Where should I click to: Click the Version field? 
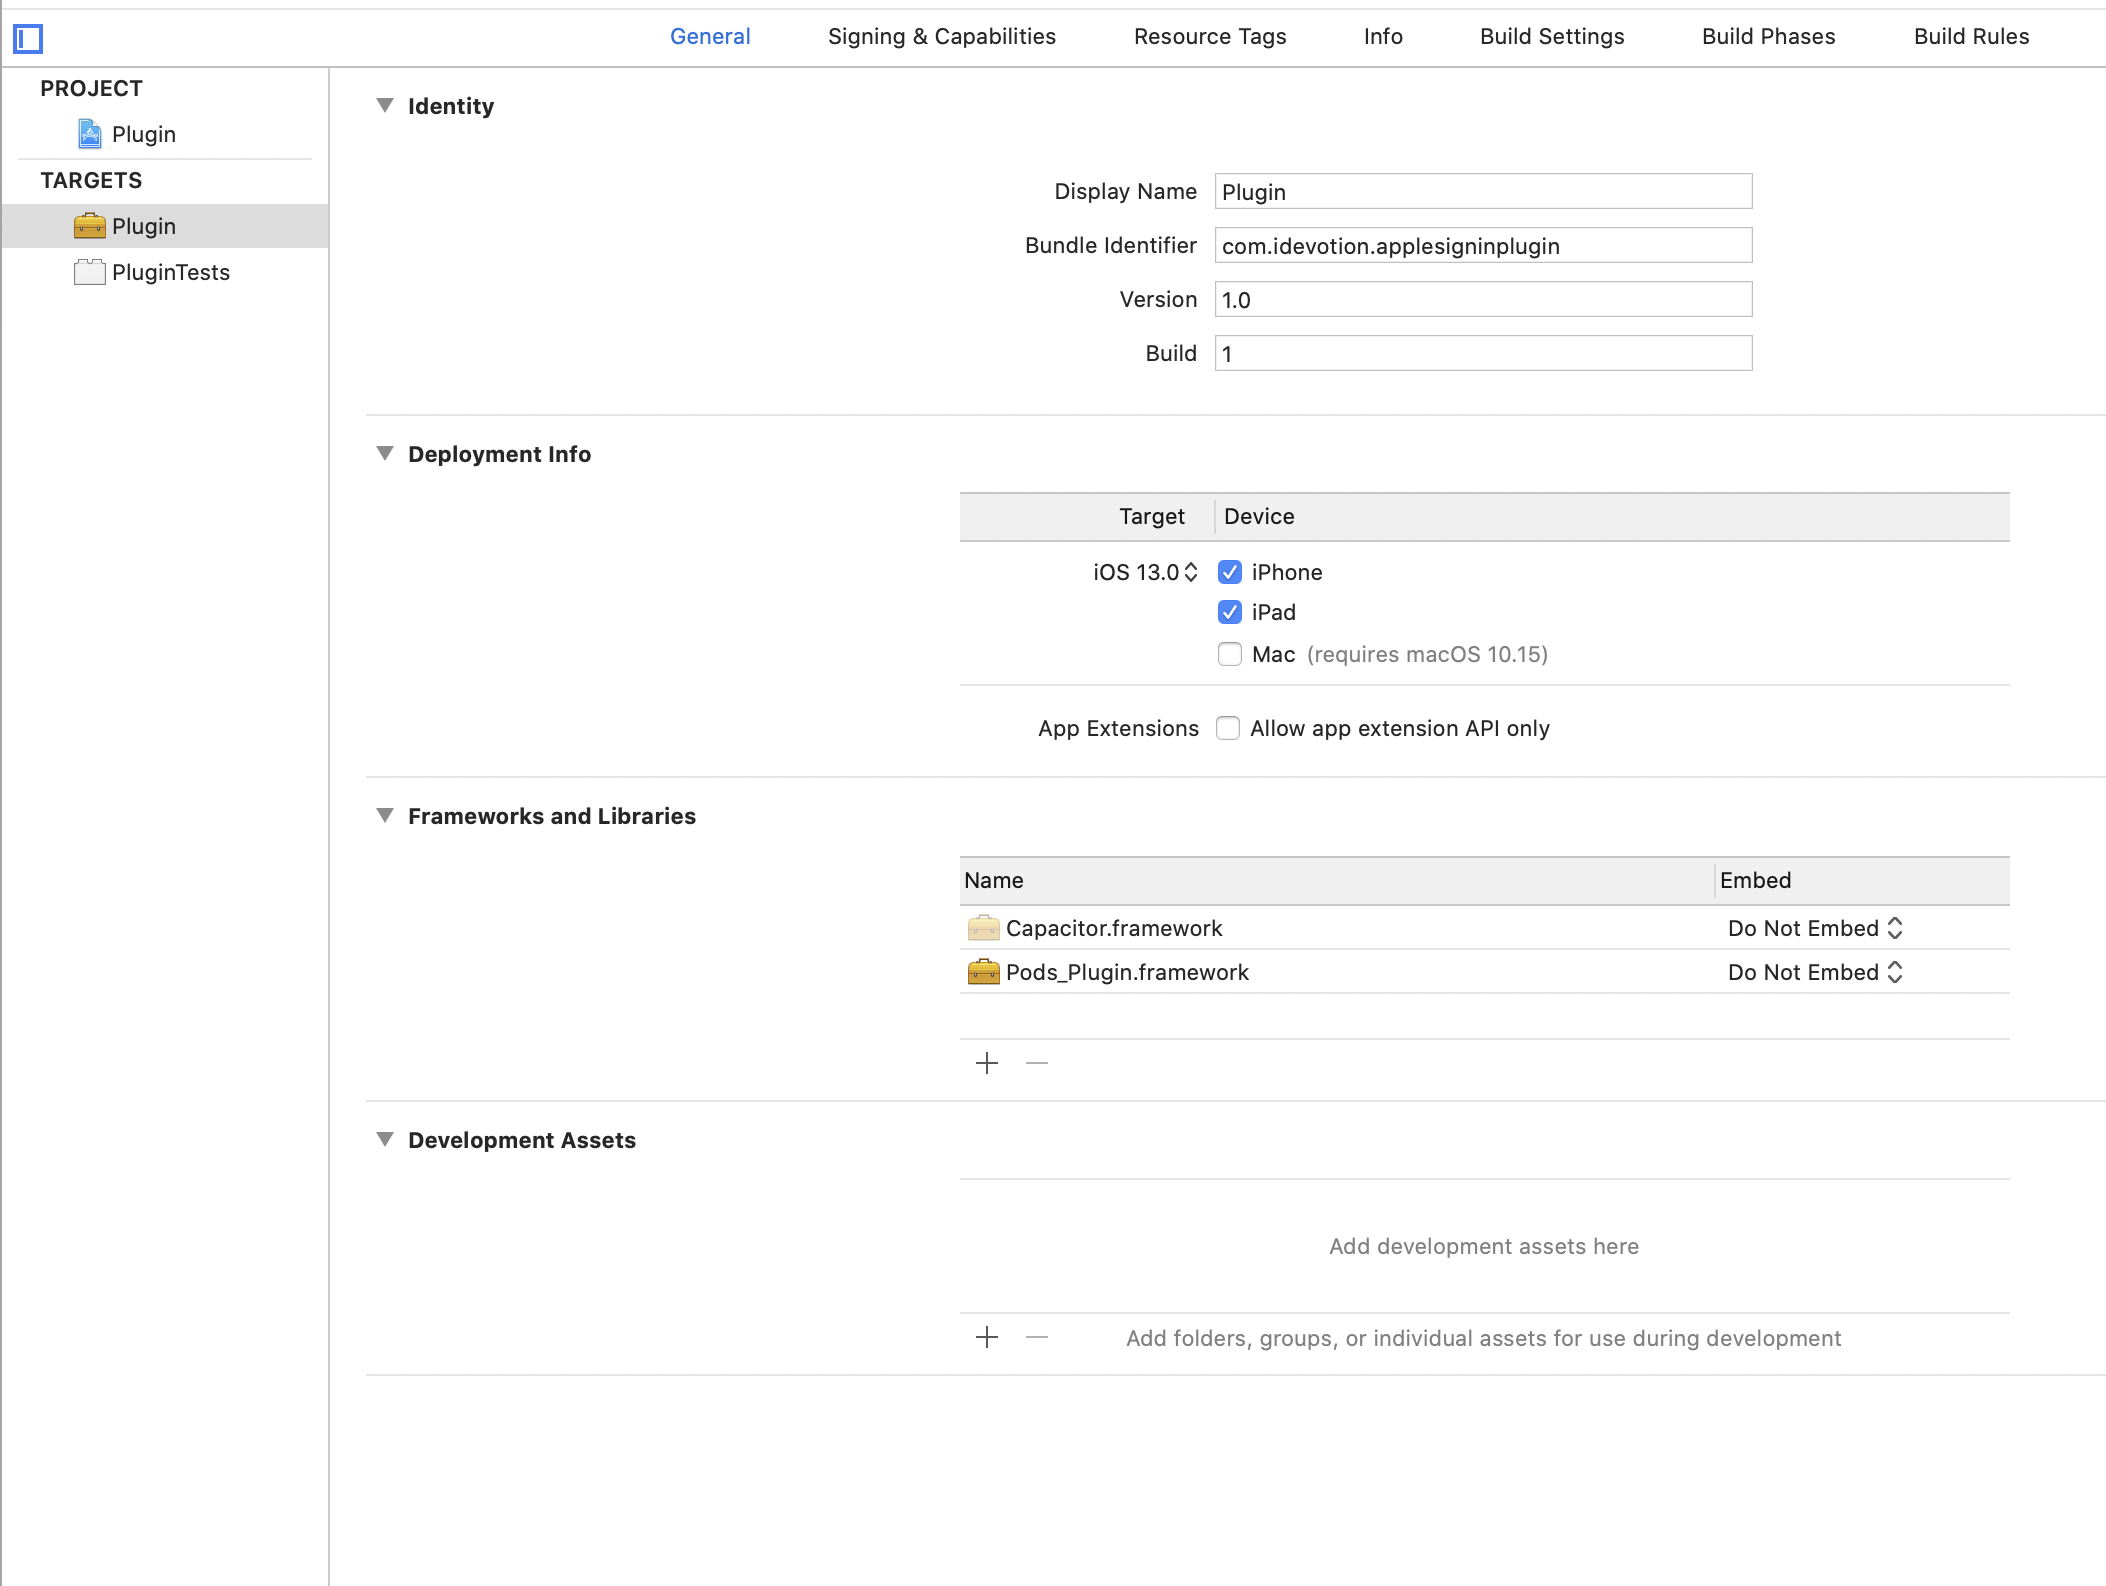tap(1483, 299)
